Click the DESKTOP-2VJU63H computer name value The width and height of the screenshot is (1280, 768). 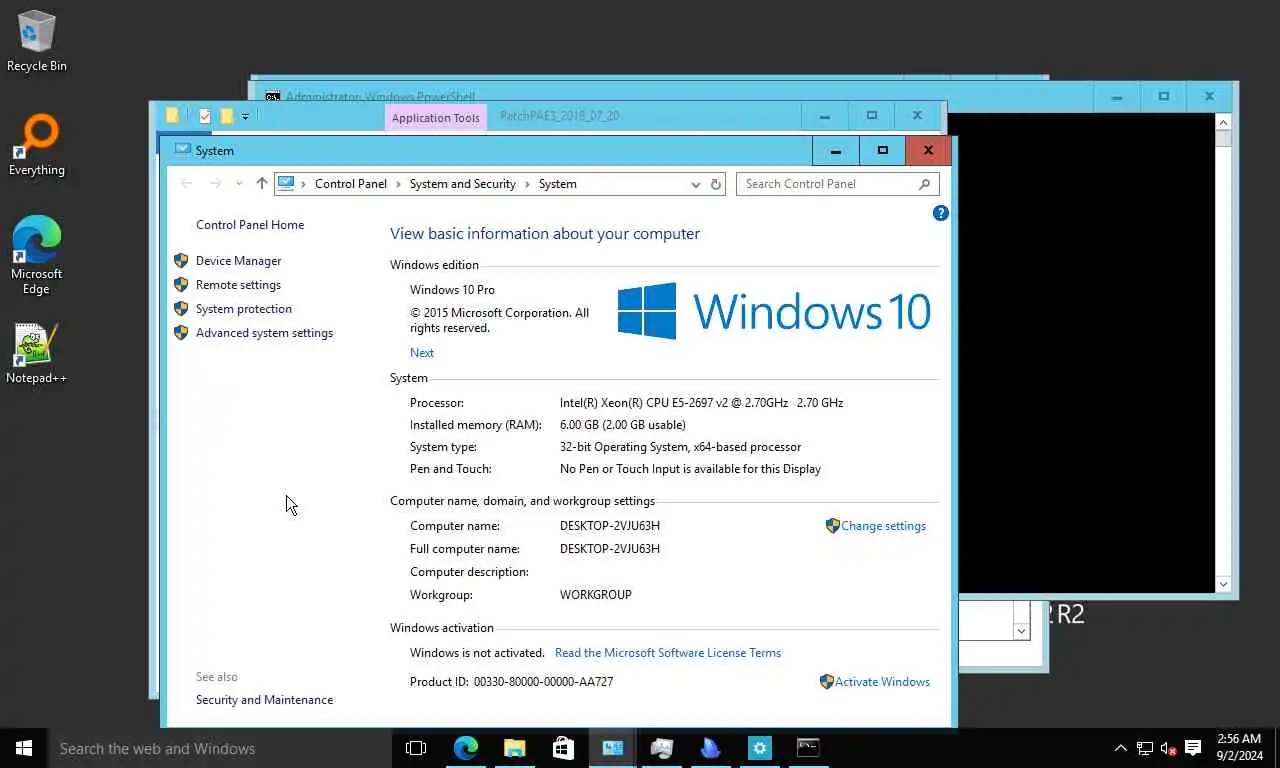(x=610, y=526)
